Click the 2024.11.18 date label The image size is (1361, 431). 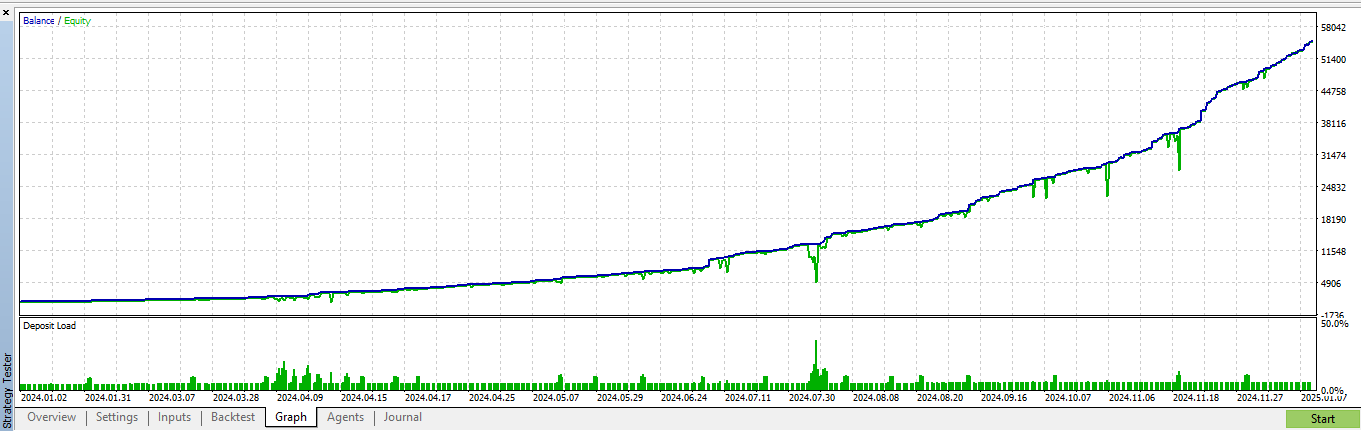(x=1197, y=397)
